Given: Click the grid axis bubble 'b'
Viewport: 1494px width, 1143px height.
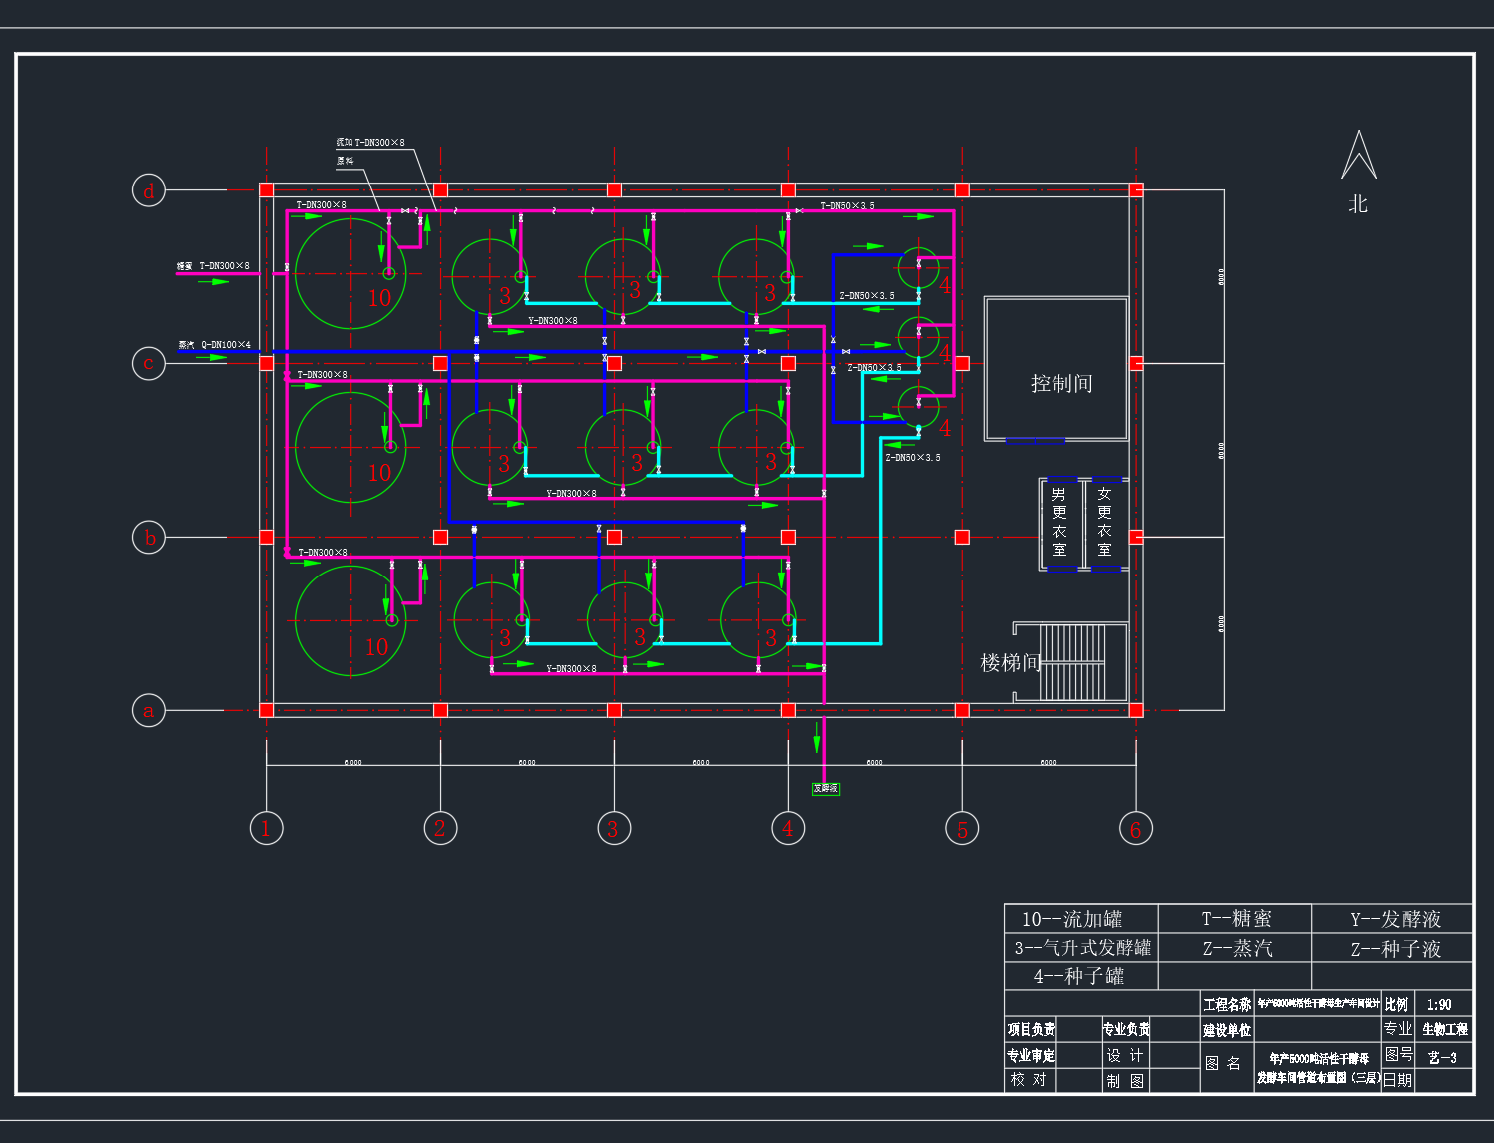Looking at the screenshot, I should coord(149,537).
